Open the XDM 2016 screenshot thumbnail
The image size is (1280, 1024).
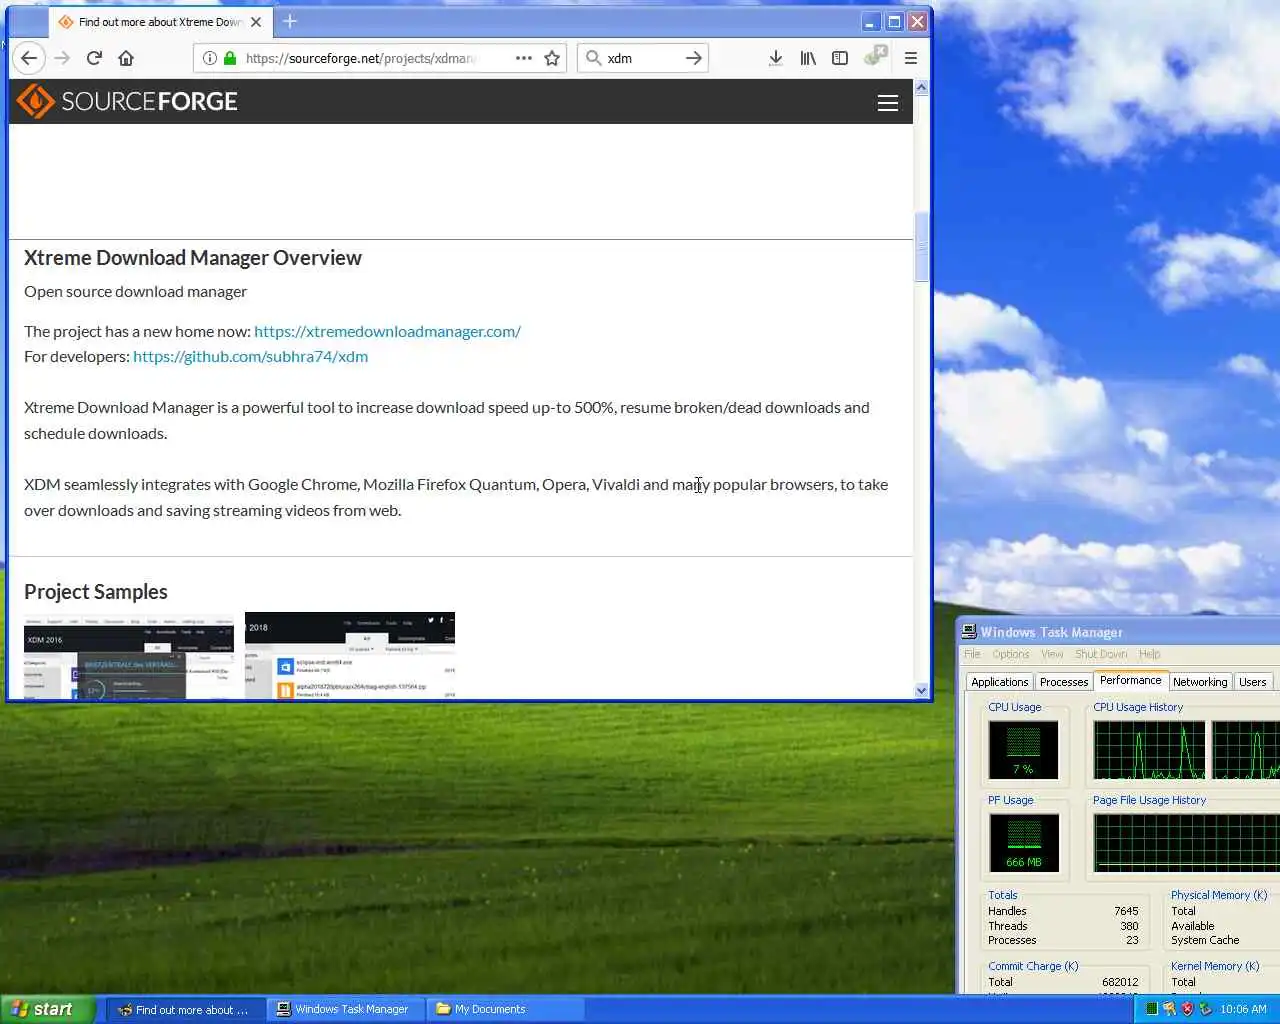pos(129,655)
